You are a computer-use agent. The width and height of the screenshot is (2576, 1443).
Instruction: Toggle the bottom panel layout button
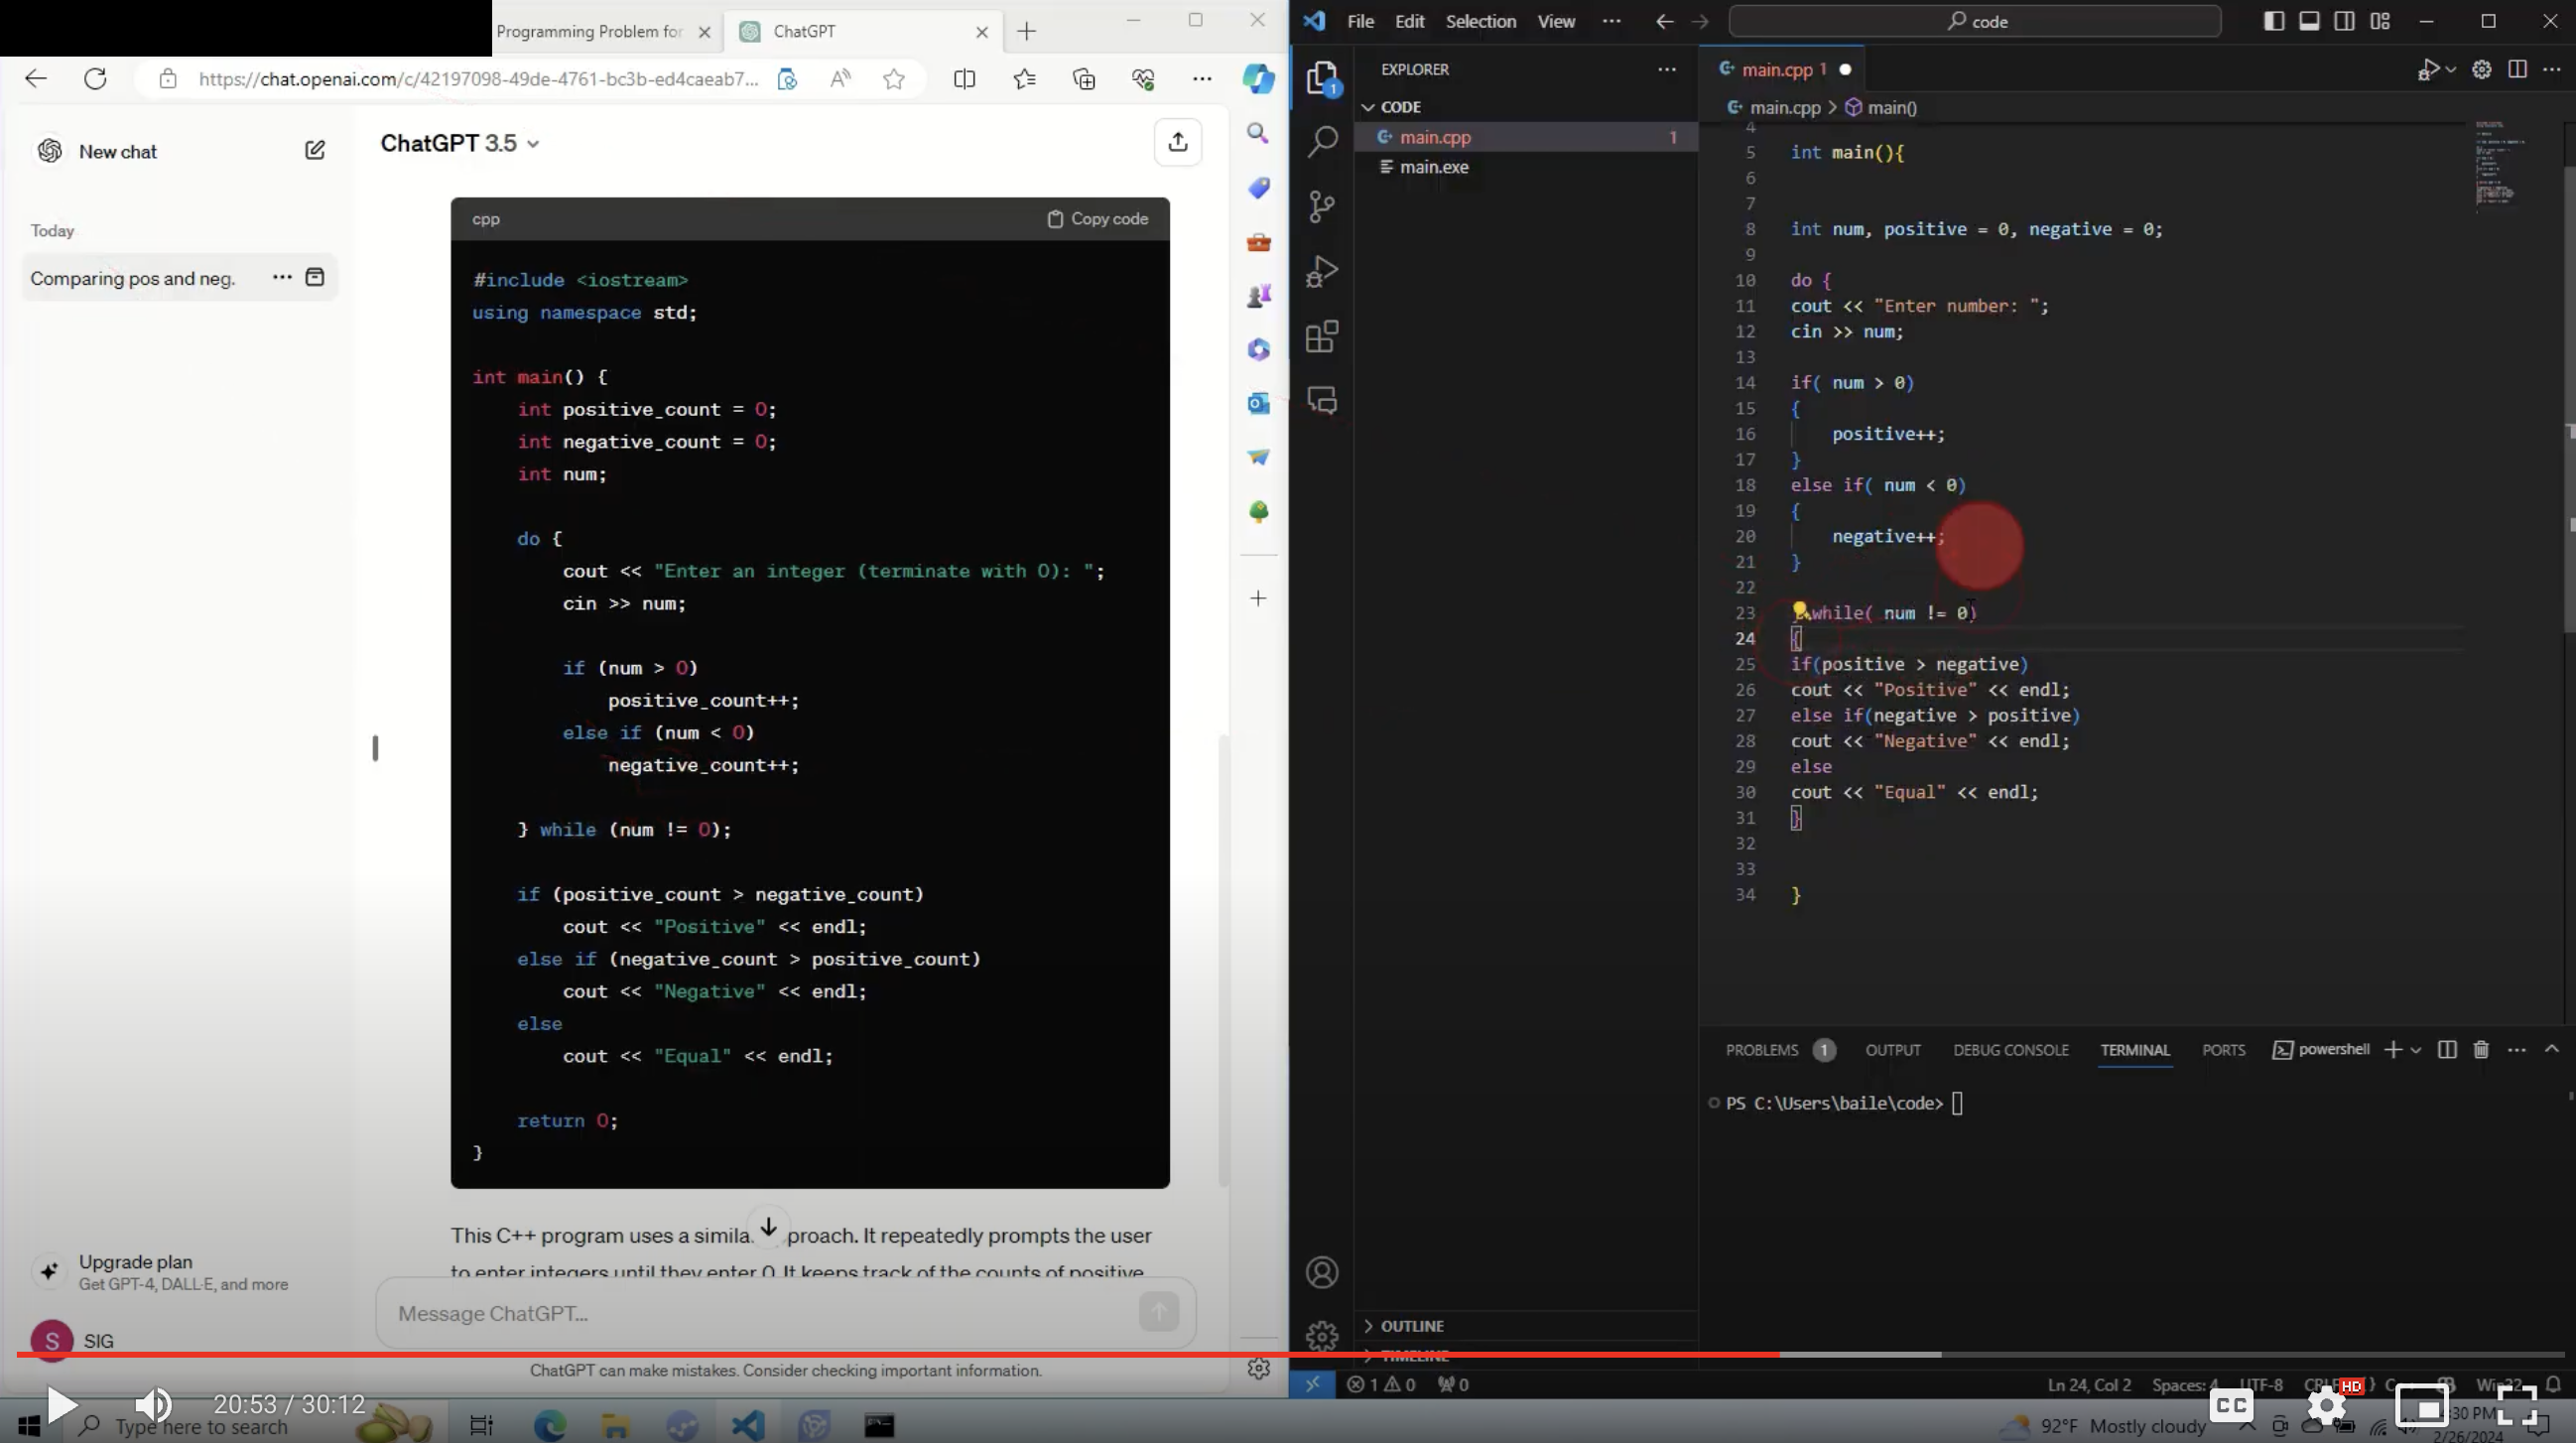(x=2309, y=21)
